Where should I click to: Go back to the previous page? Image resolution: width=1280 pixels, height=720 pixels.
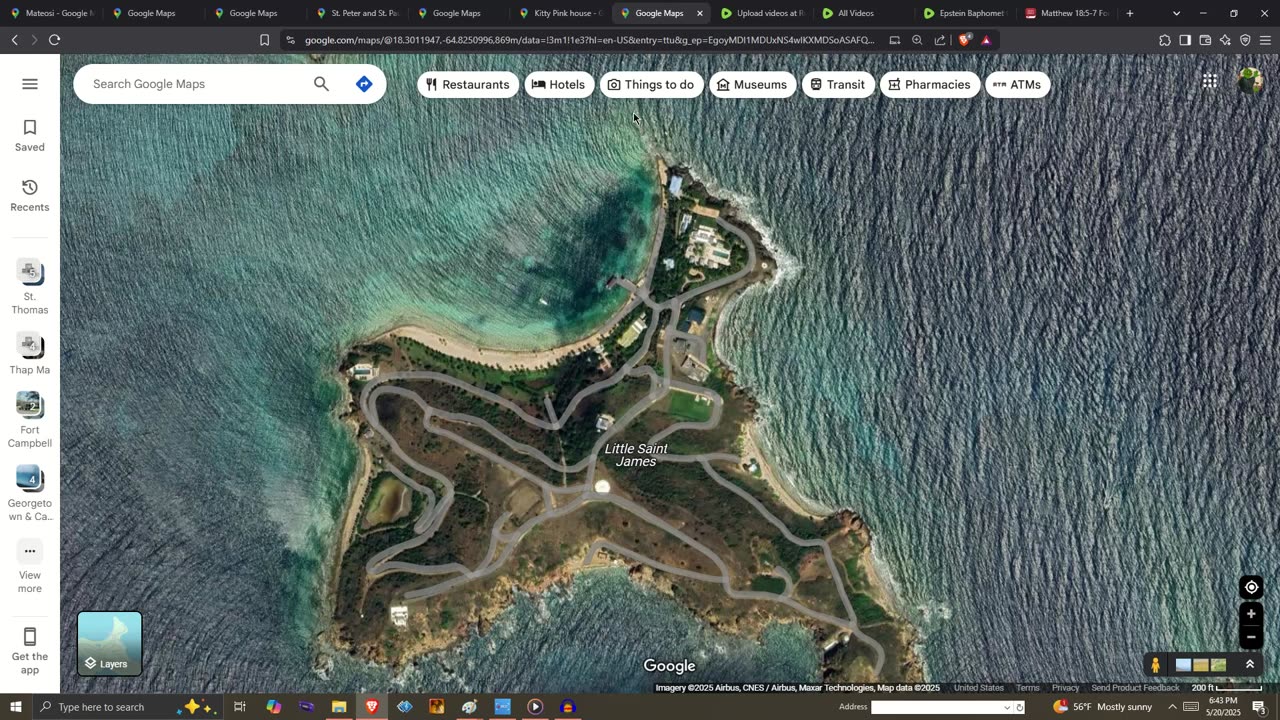tap(14, 40)
